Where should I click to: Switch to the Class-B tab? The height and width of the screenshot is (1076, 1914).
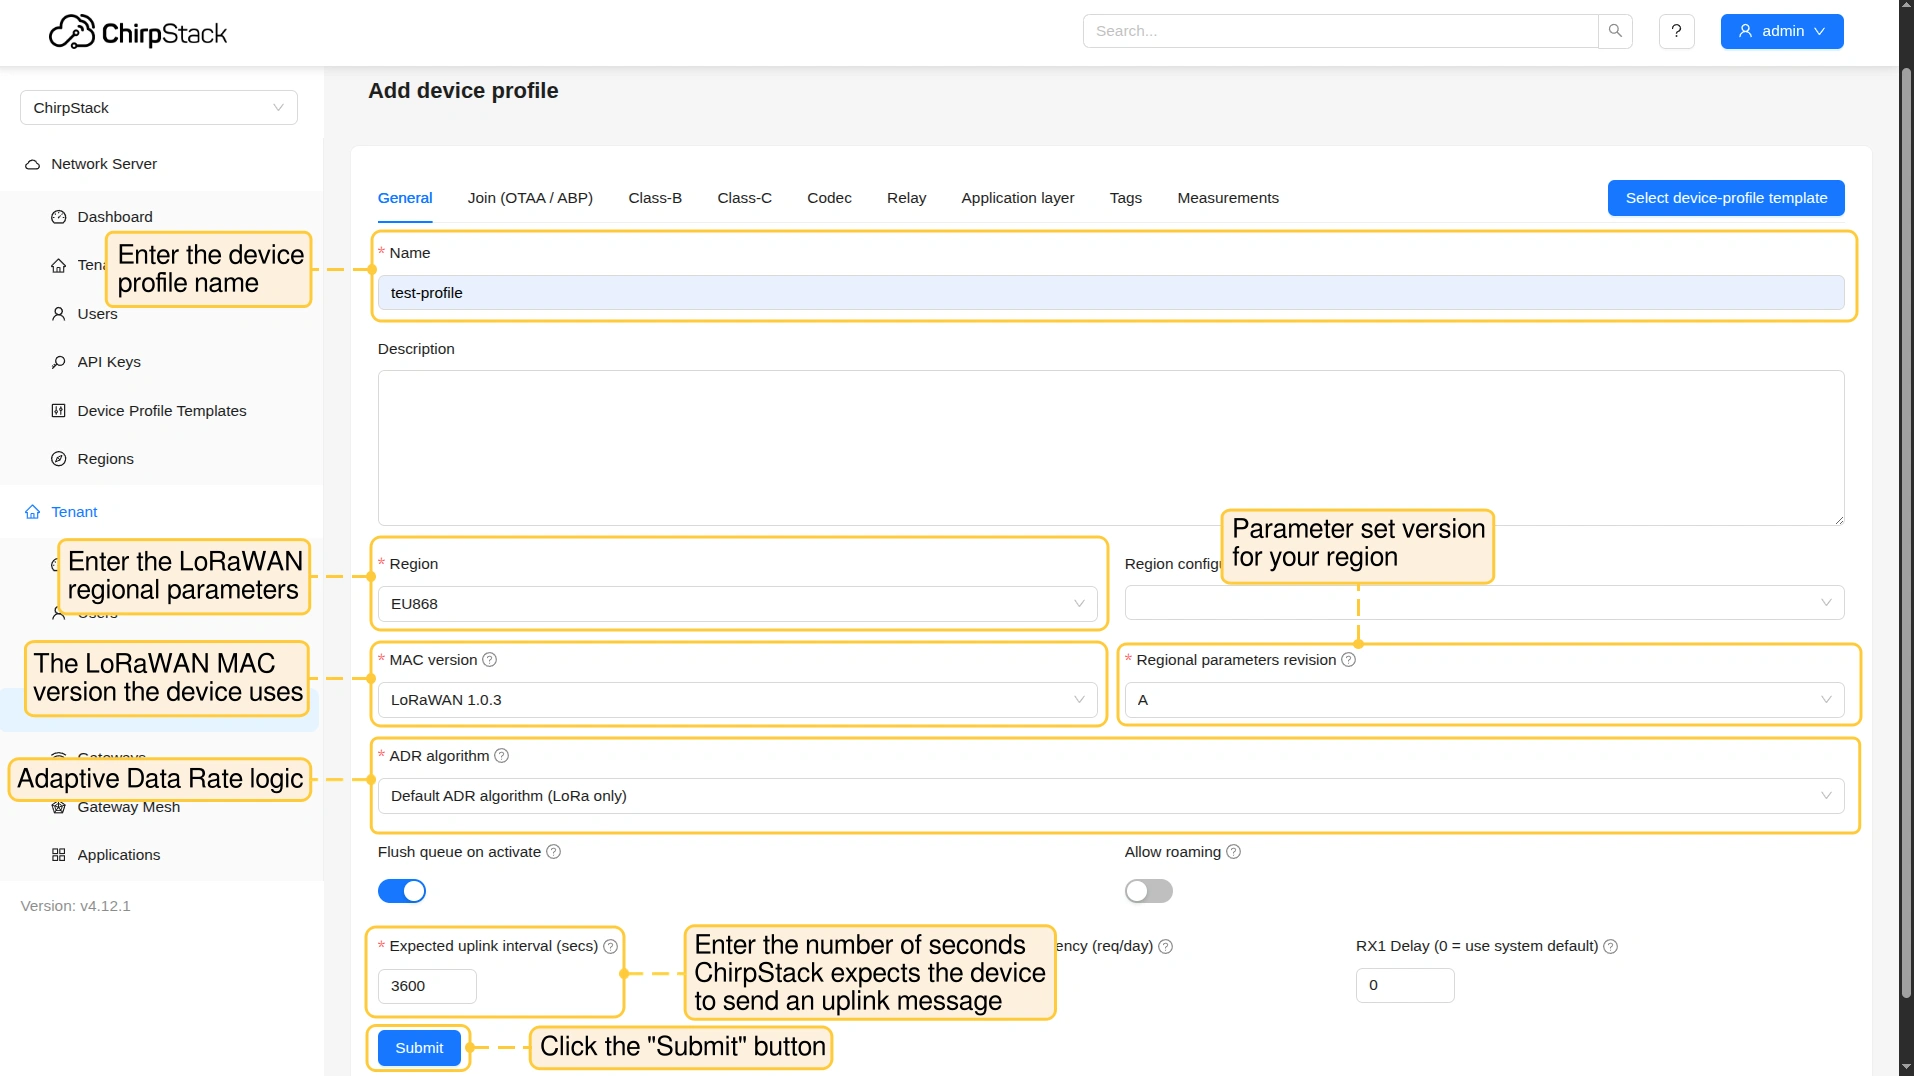655,198
